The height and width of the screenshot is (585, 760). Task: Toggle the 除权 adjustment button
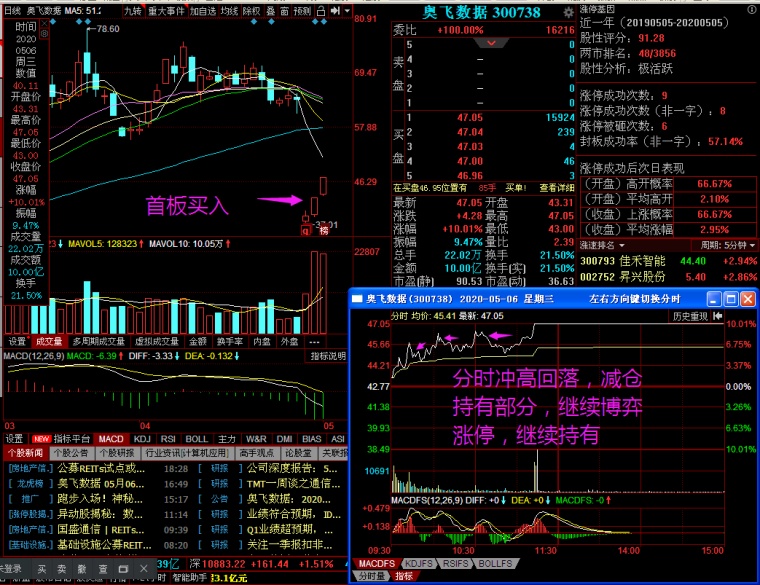point(252,11)
